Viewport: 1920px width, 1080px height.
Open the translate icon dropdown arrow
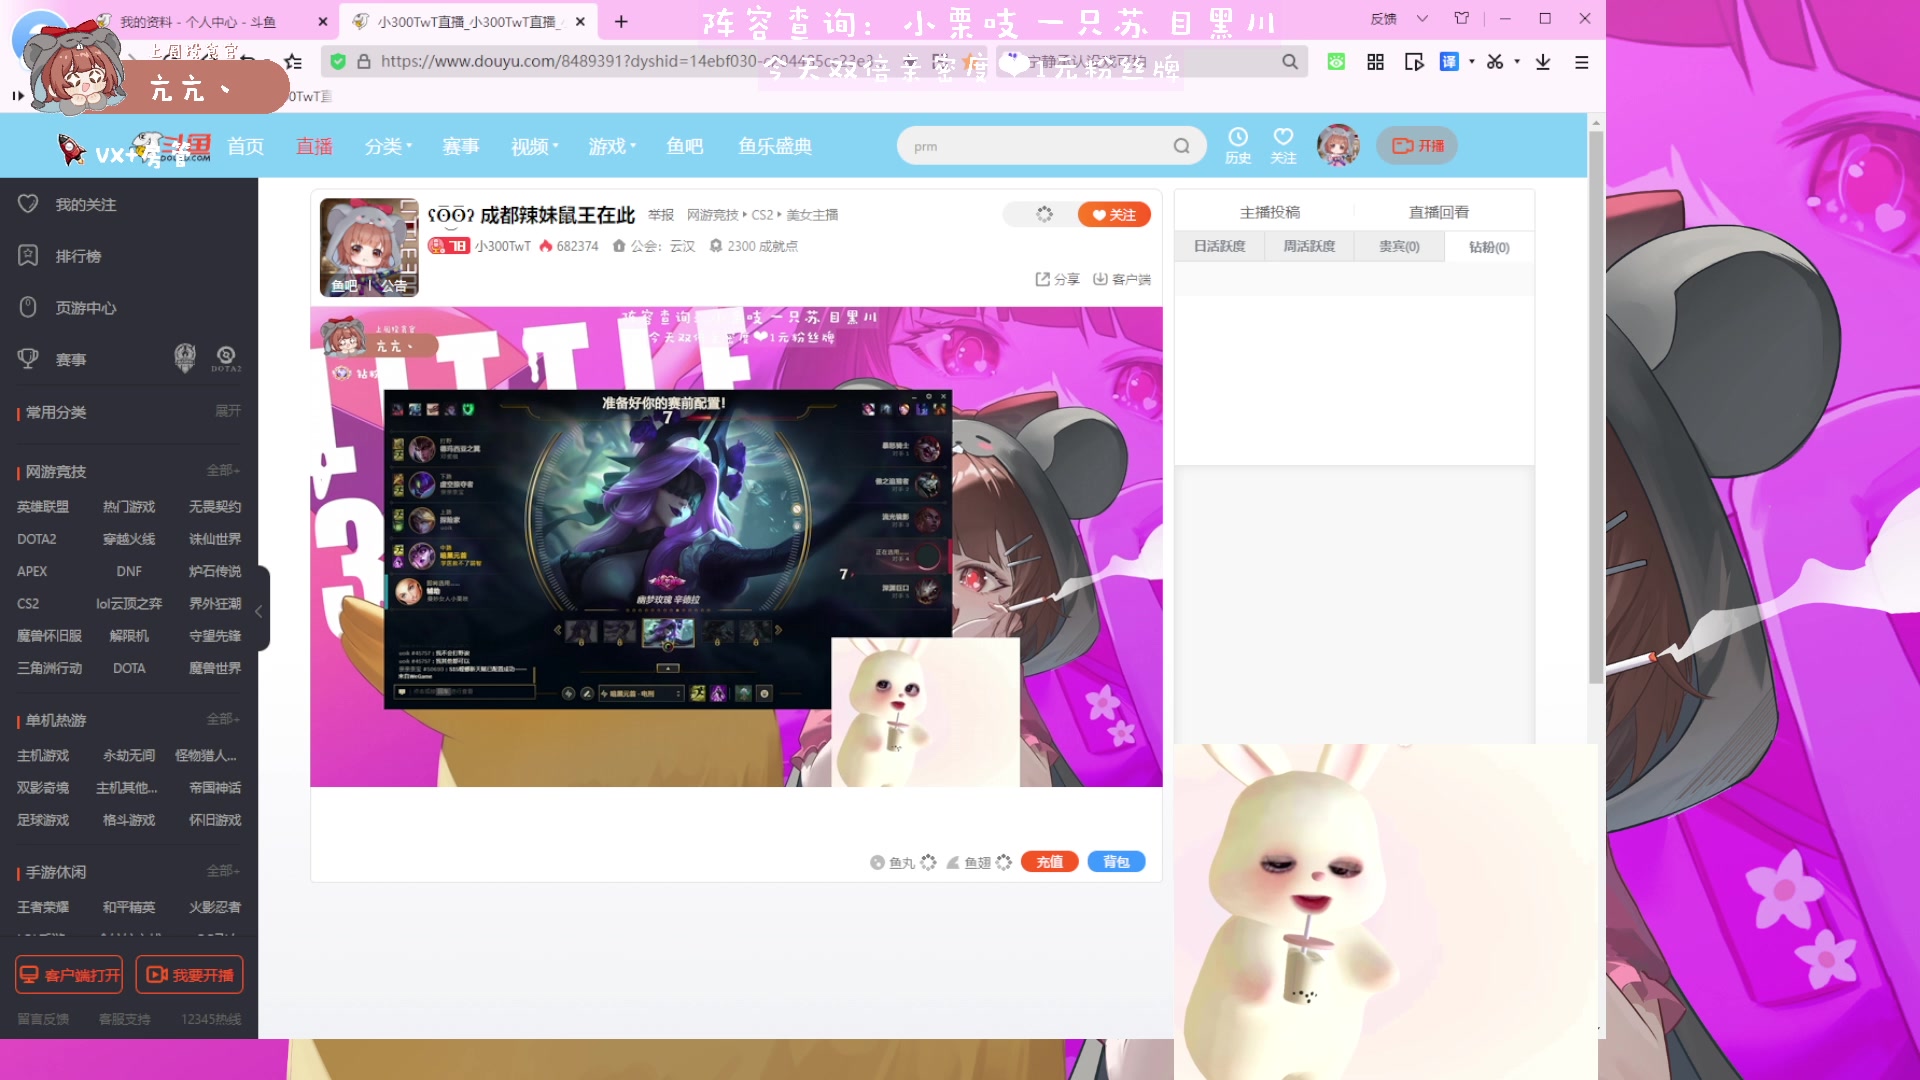coord(1472,62)
